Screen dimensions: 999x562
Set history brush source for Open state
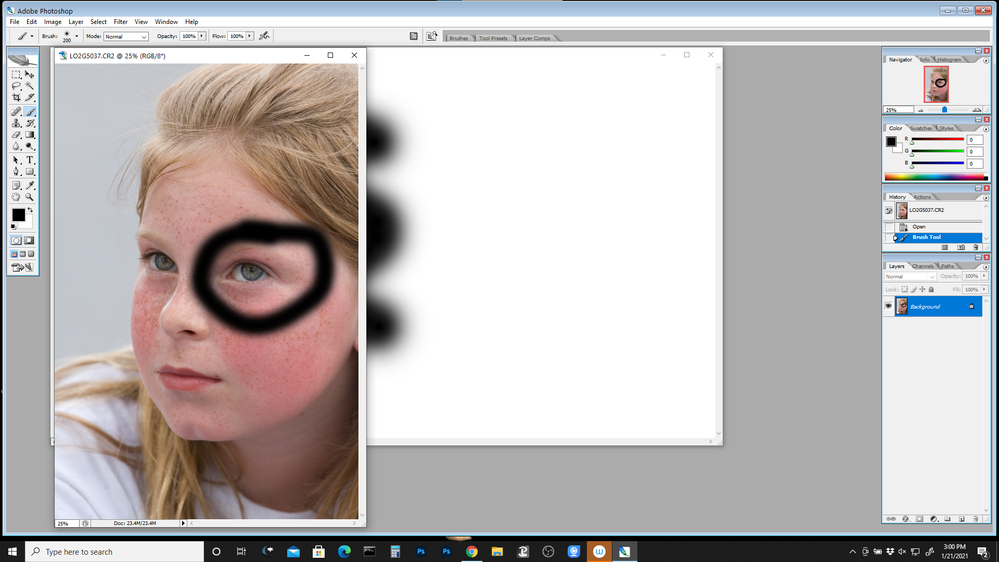(889, 227)
